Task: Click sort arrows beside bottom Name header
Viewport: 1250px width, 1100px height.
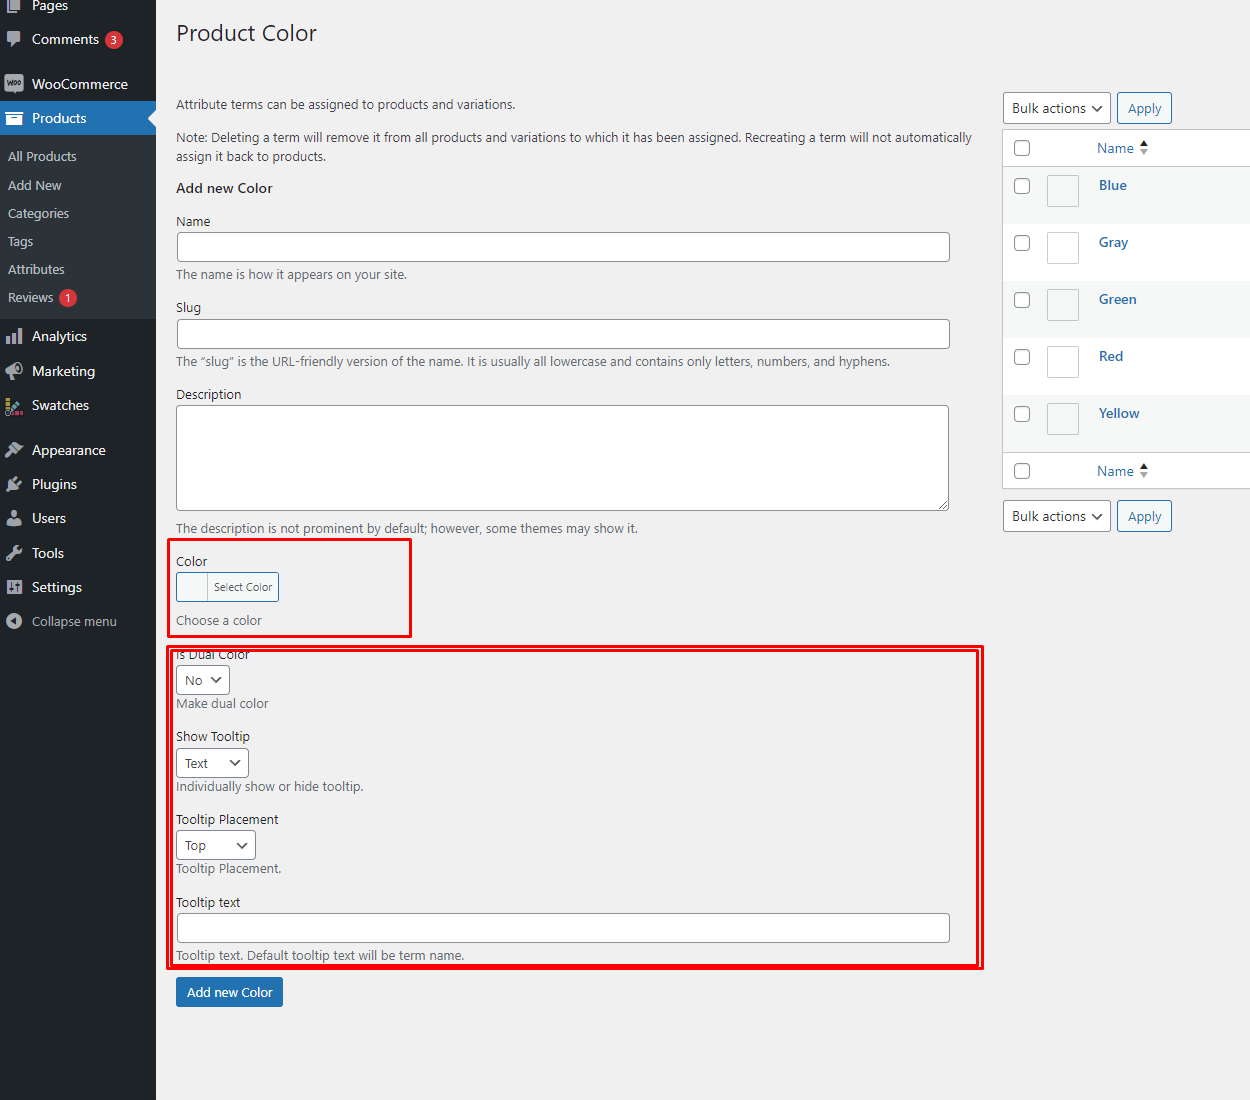Action: tap(1144, 471)
